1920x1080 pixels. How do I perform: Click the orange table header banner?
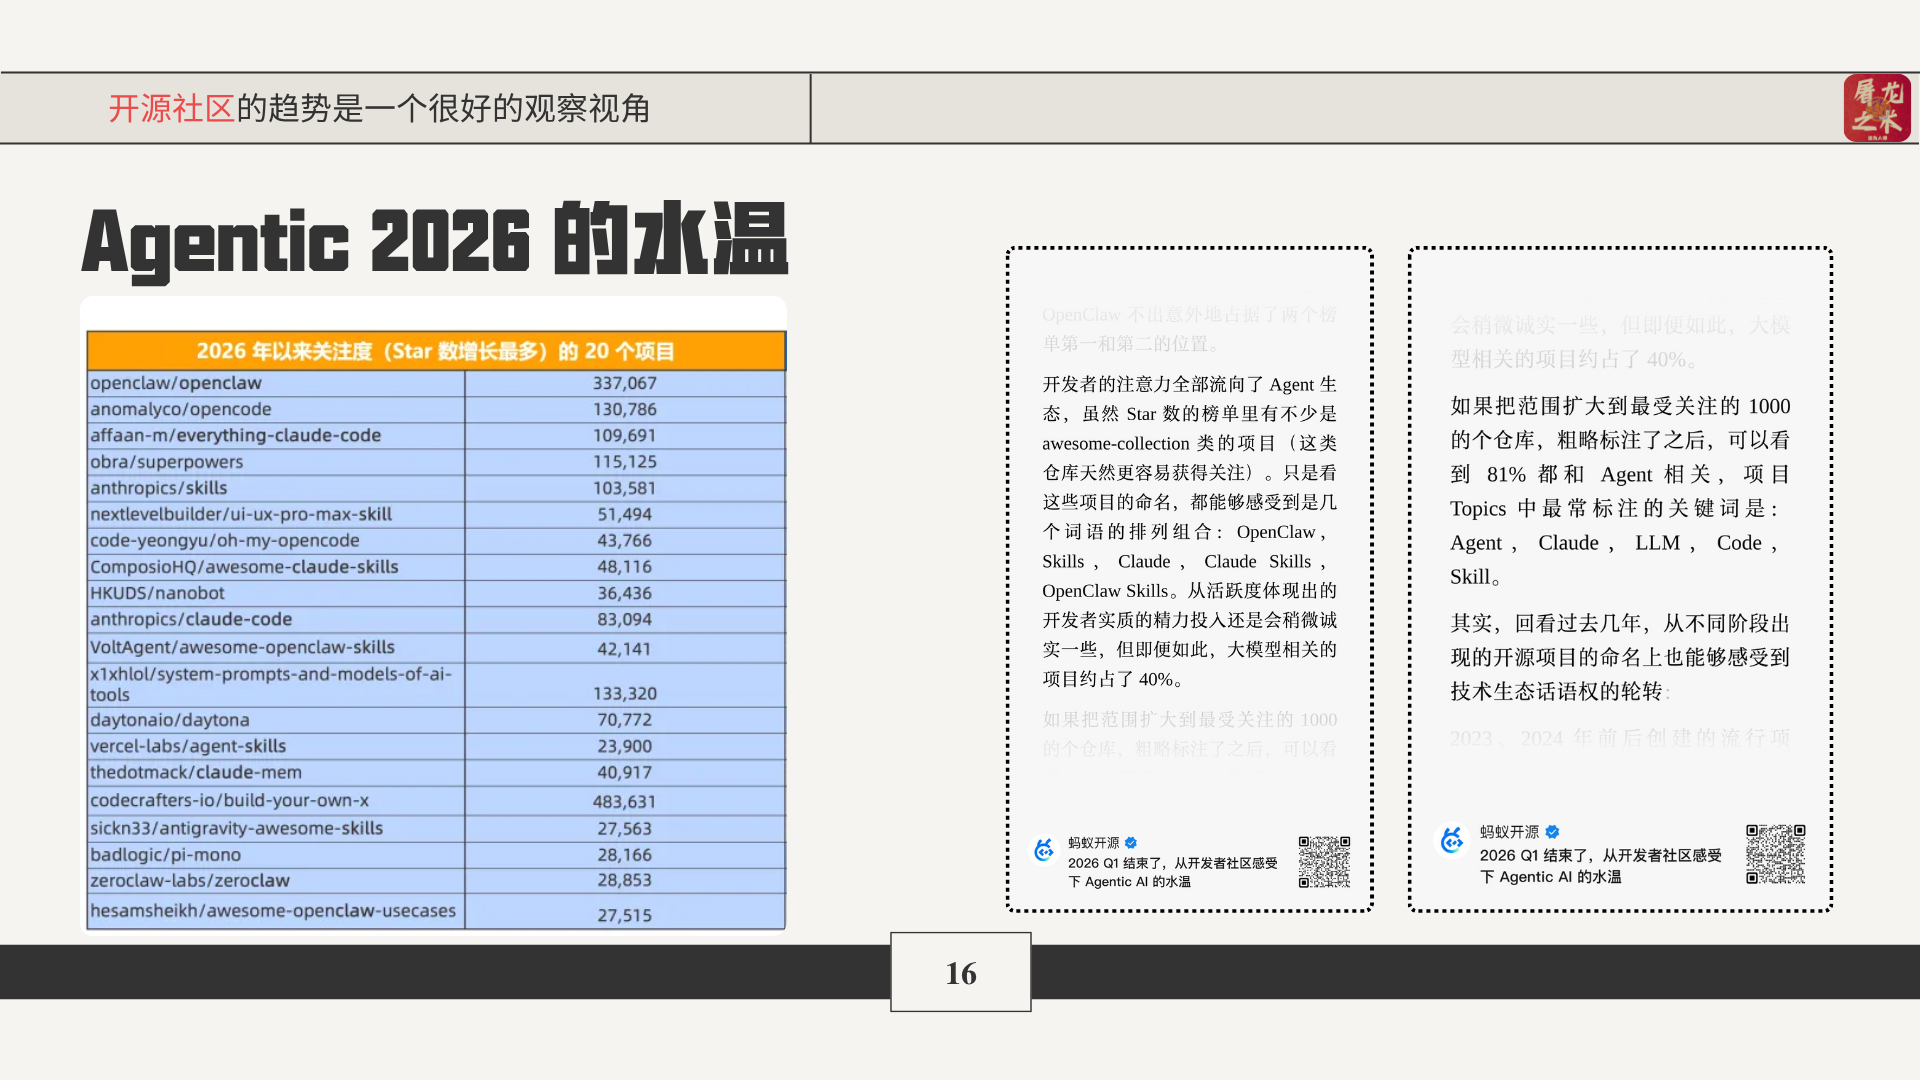click(x=435, y=351)
